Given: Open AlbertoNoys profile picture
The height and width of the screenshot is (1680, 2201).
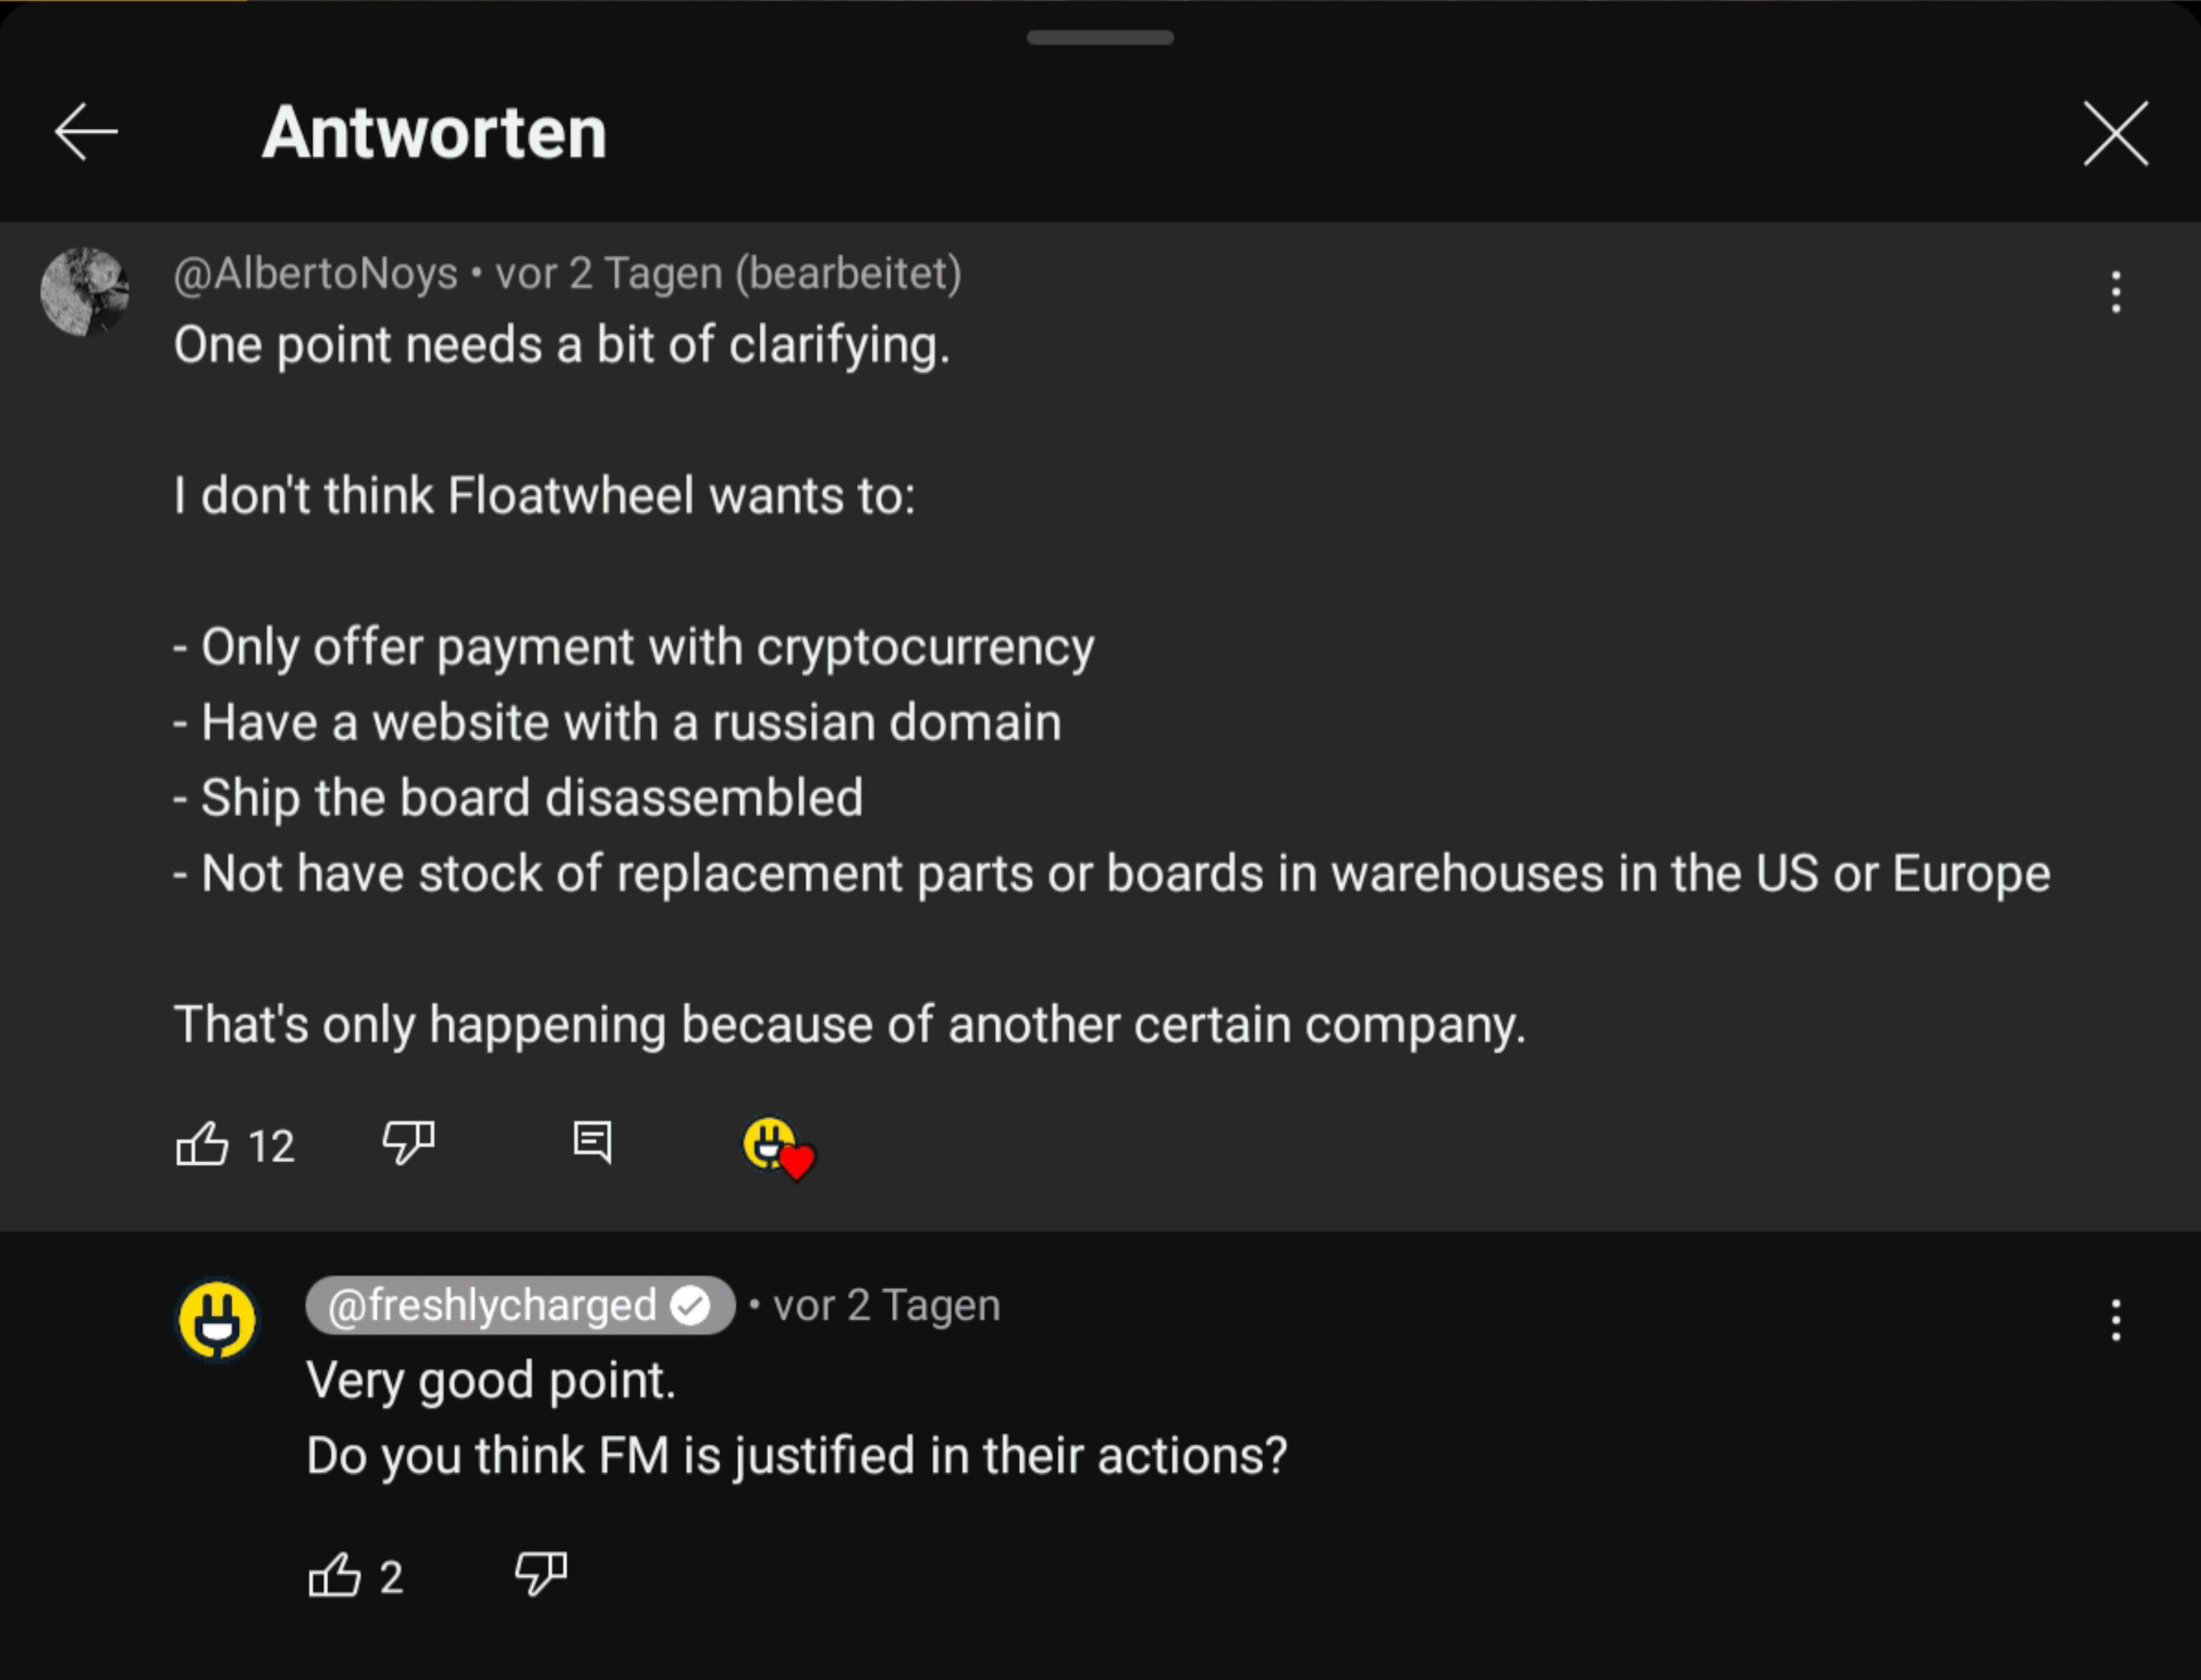Looking at the screenshot, I should [84, 292].
